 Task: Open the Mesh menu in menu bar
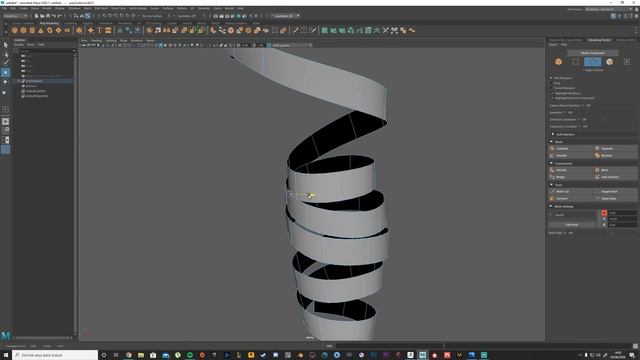coord(87,8)
